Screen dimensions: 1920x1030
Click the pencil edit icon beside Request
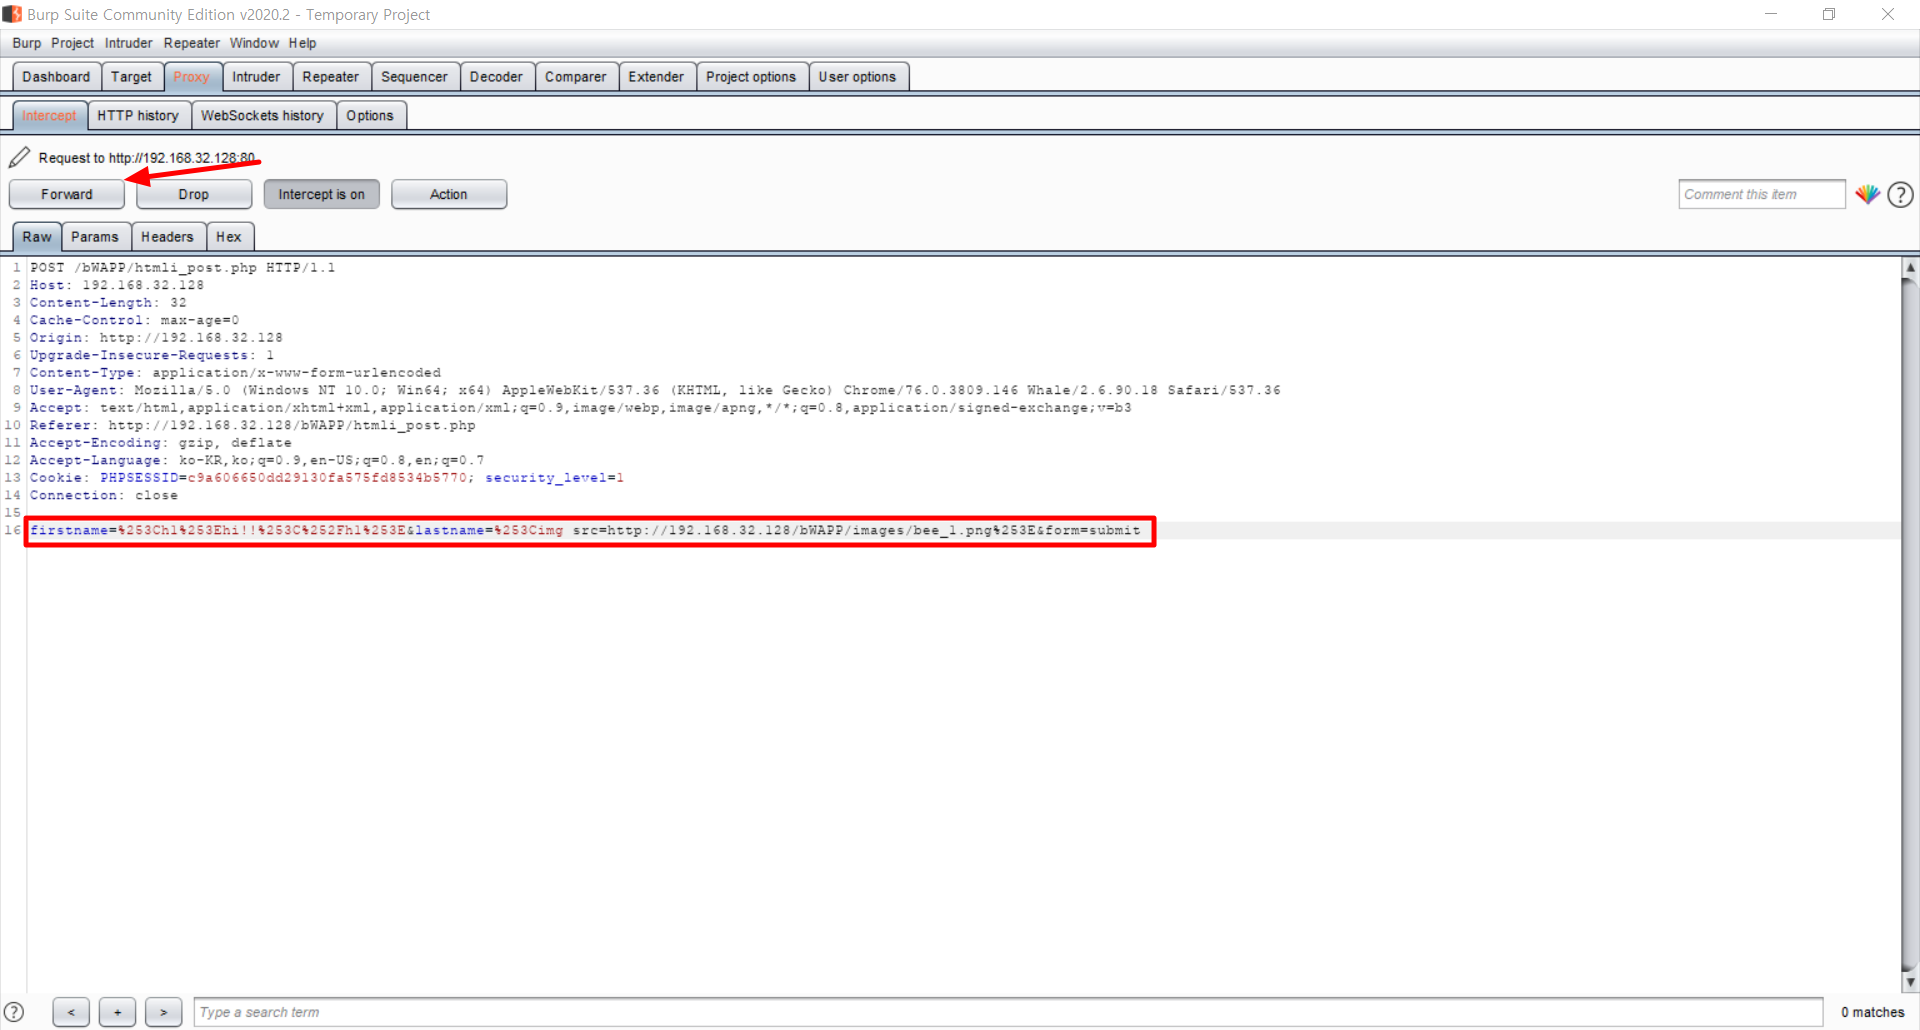[19, 157]
